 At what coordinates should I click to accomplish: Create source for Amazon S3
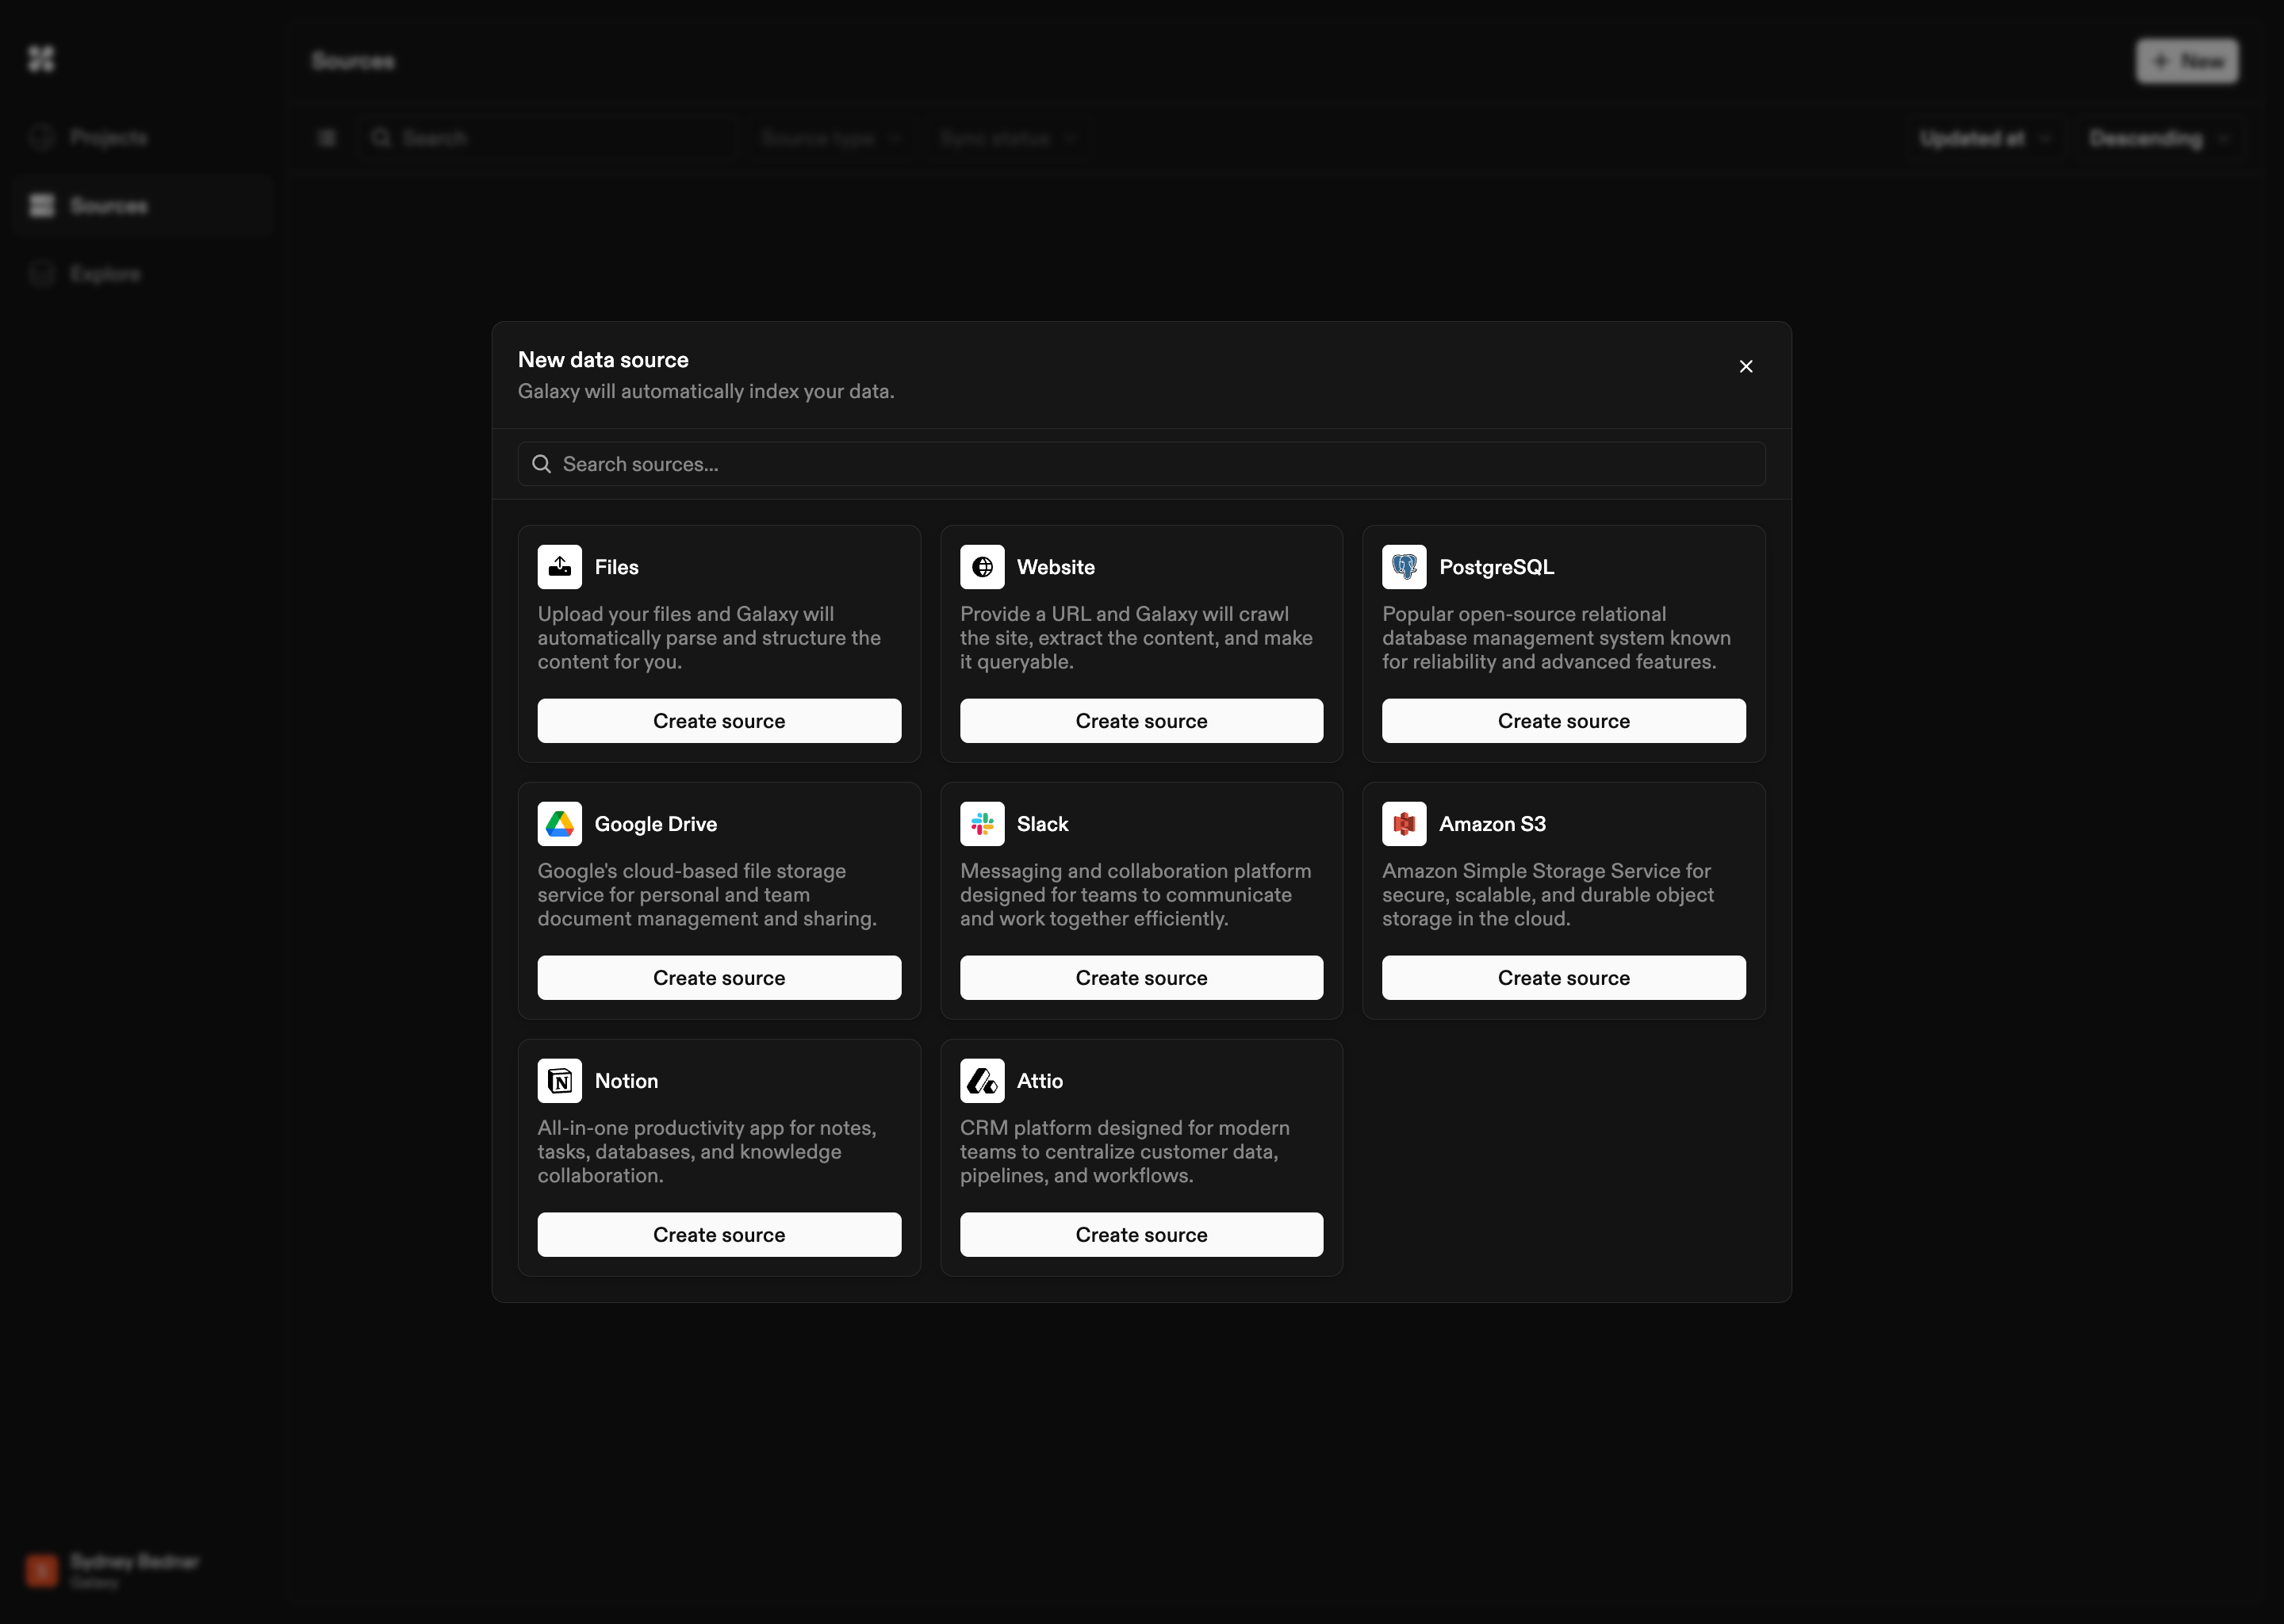pyautogui.click(x=1563, y=978)
